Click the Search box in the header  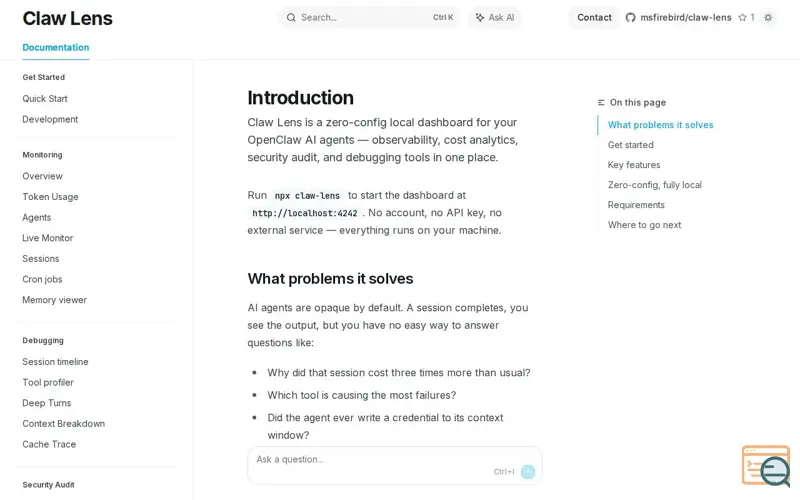pos(369,17)
